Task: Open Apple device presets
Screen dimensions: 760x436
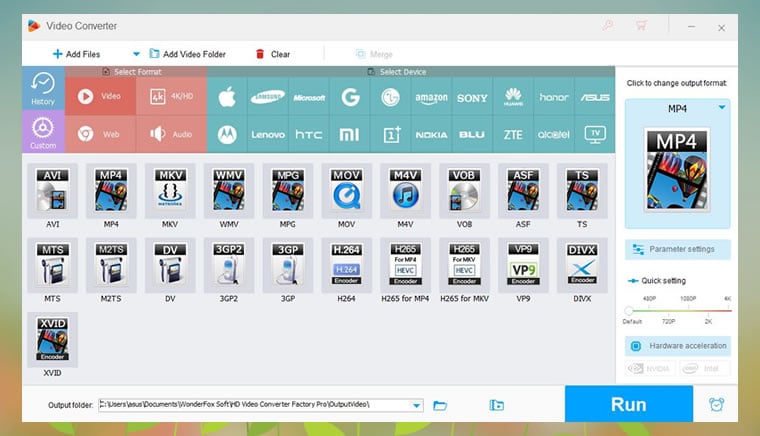Action: (x=227, y=97)
